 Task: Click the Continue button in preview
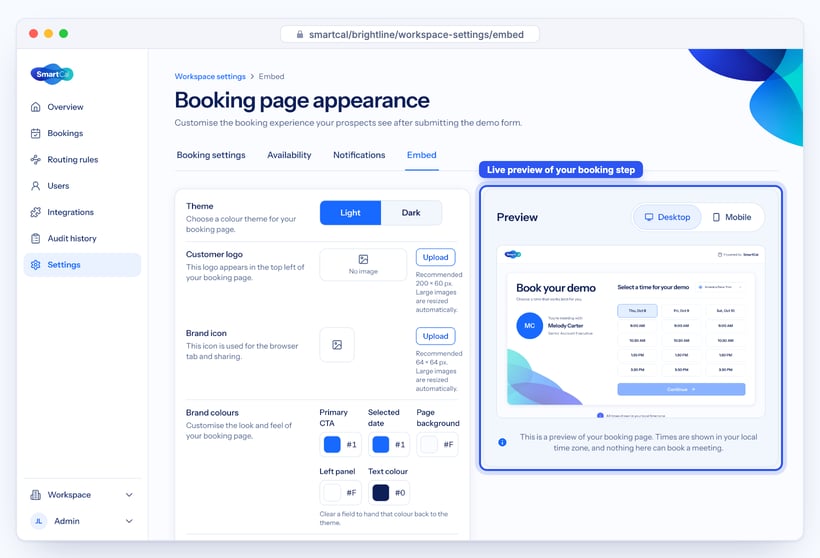click(x=681, y=389)
